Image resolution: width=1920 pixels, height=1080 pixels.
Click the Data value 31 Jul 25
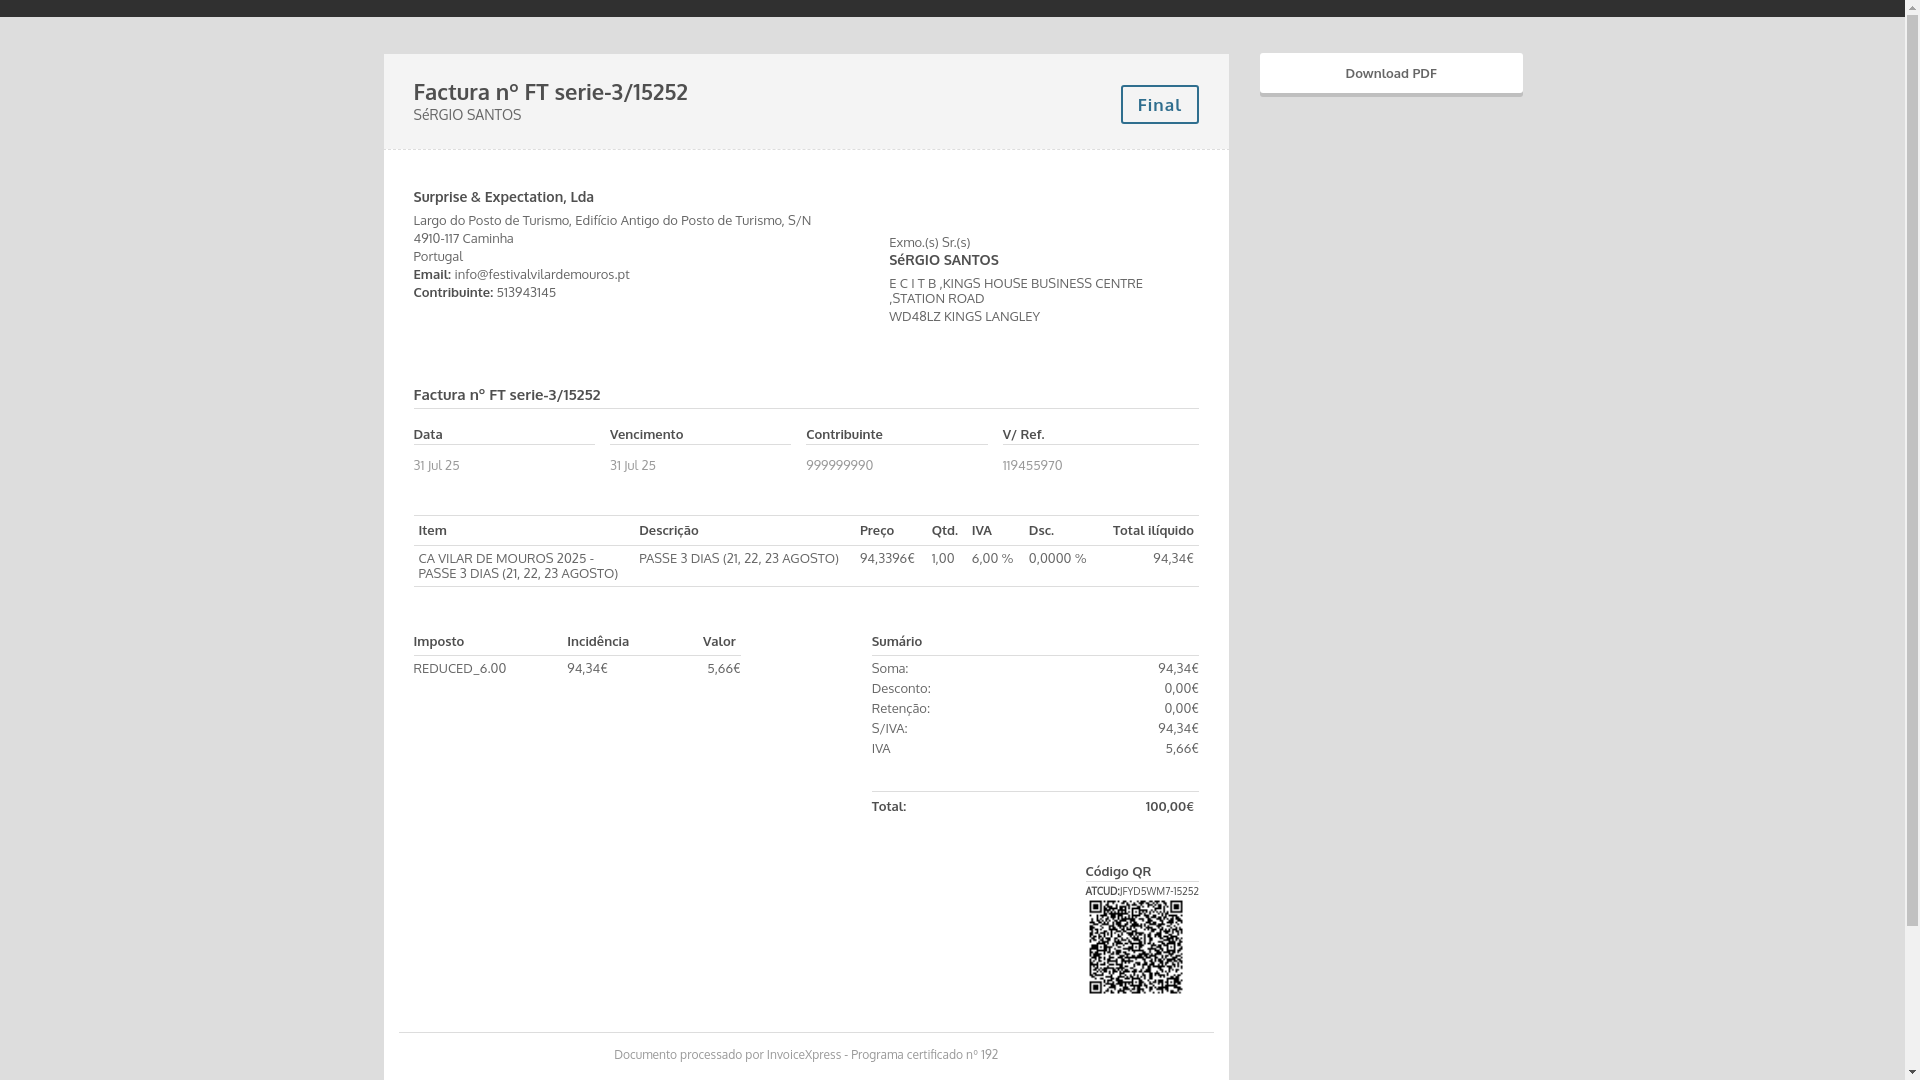click(436, 466)
